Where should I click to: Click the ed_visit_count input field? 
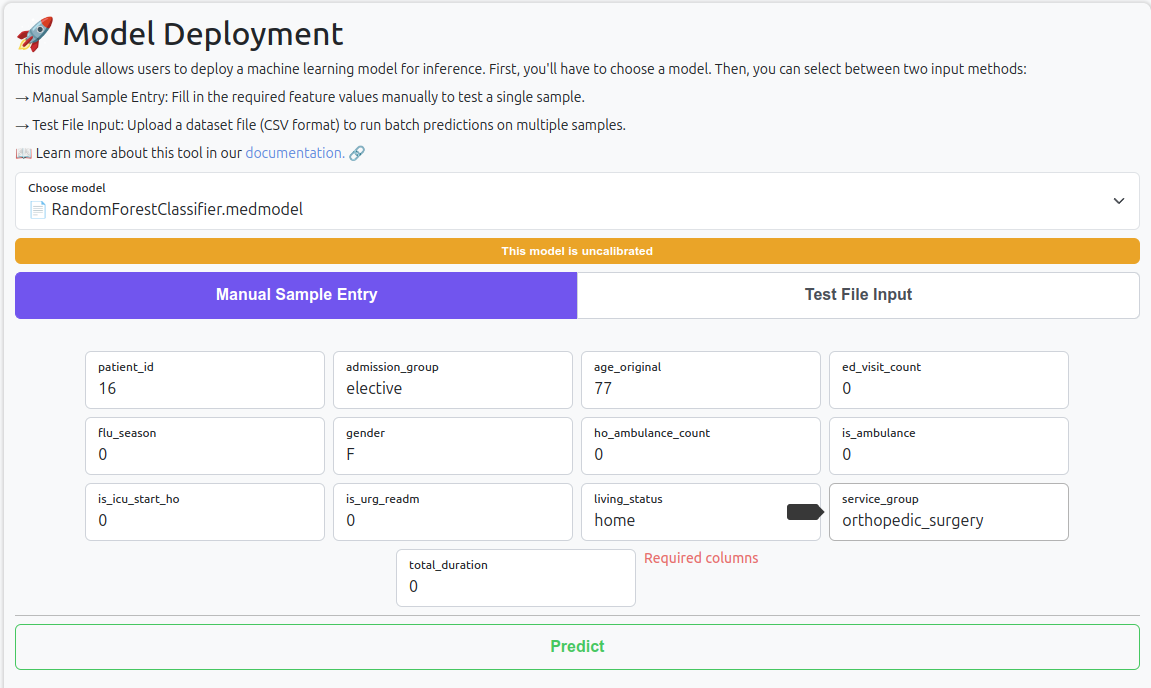948,388
